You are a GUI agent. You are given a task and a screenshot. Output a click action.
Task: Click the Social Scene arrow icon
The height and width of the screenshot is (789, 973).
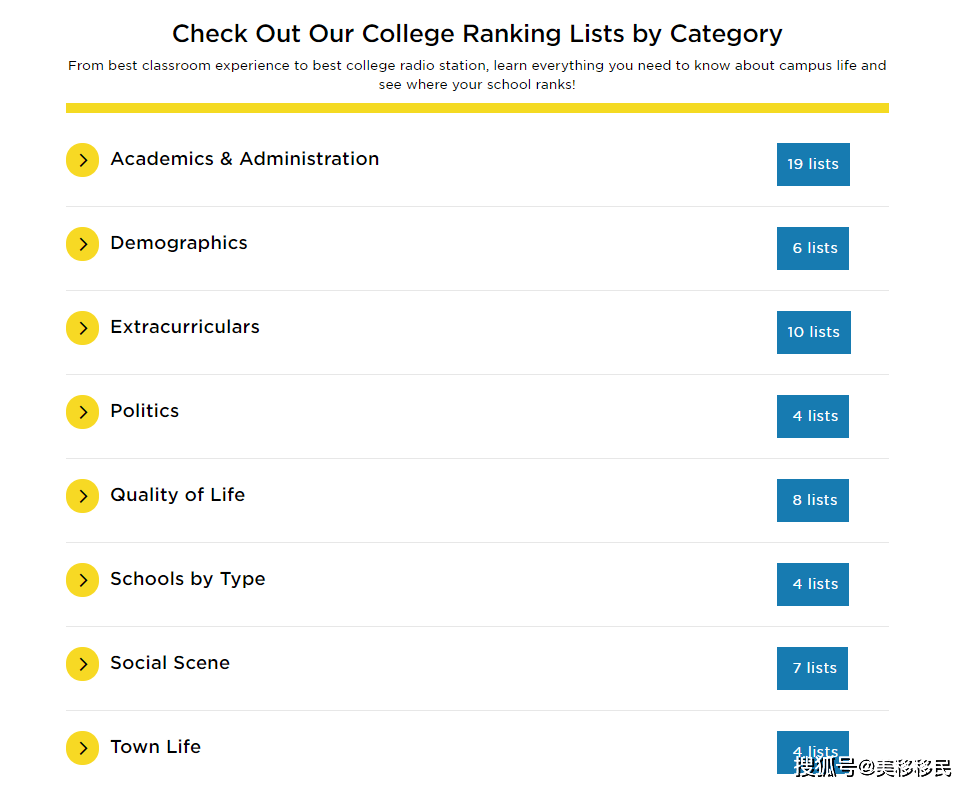[x=83, y=664]
